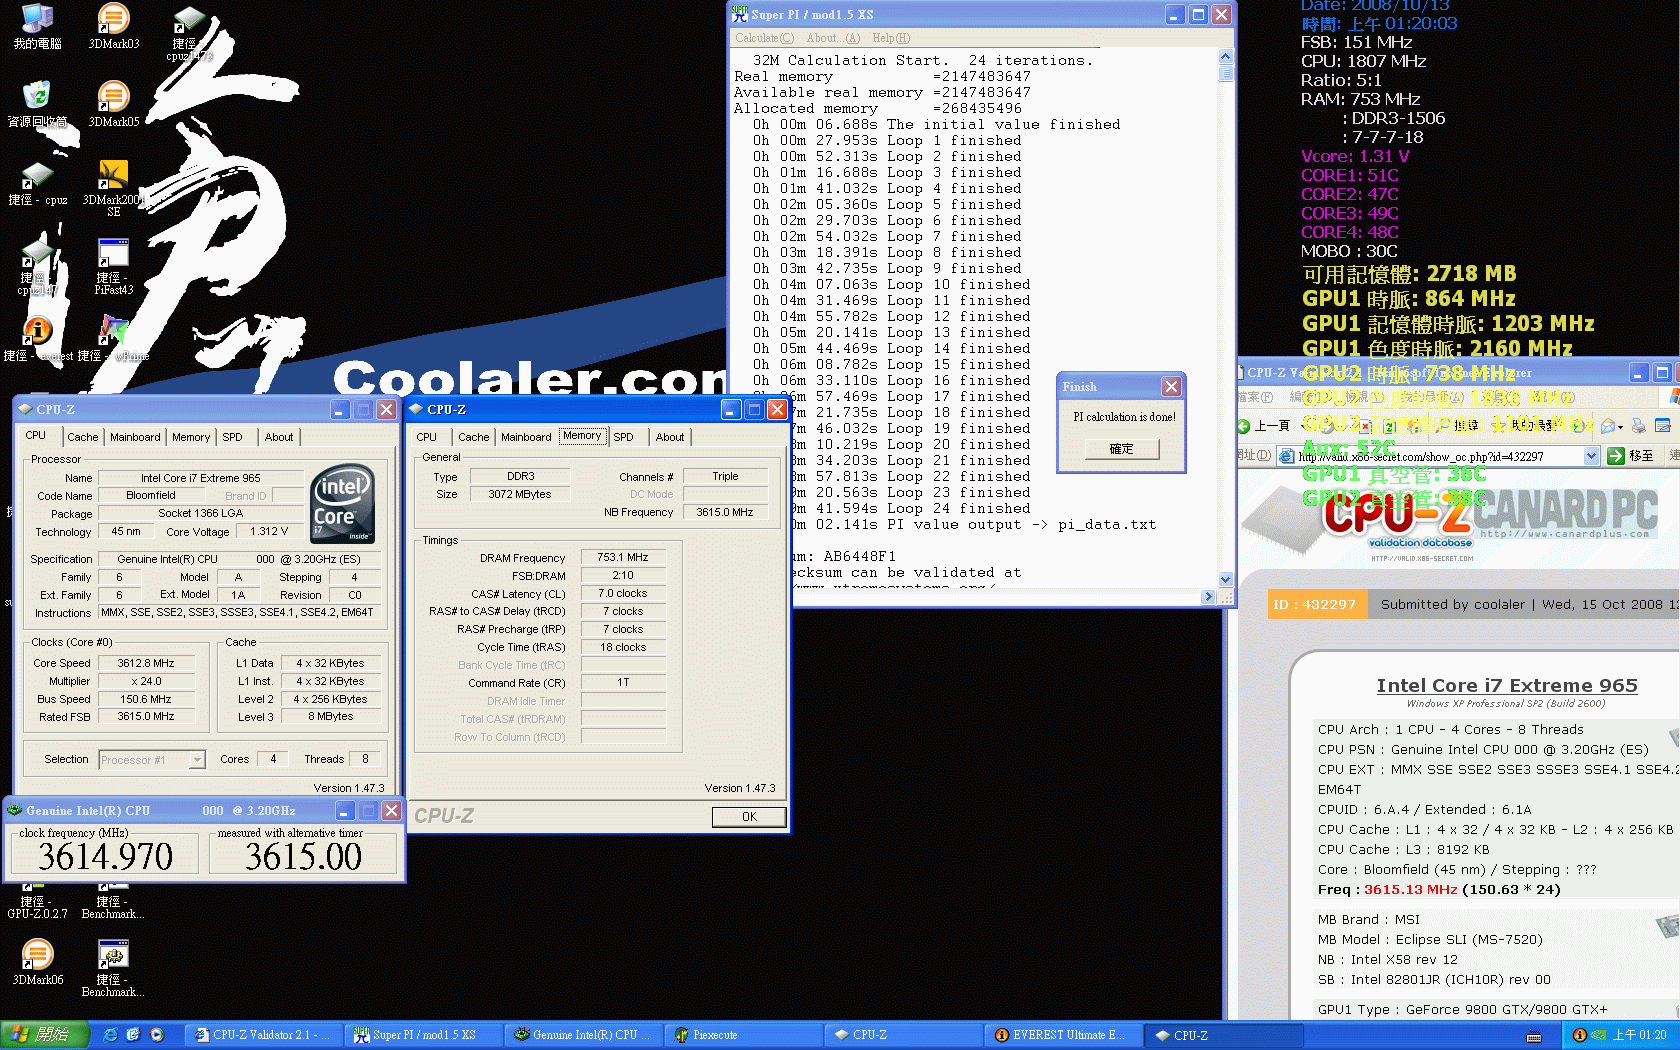This screenshot has height=1050, width=1680.
Task: Switch to the CPU tab in Memory CPU-Z window
Action: (x=427, y=437)
